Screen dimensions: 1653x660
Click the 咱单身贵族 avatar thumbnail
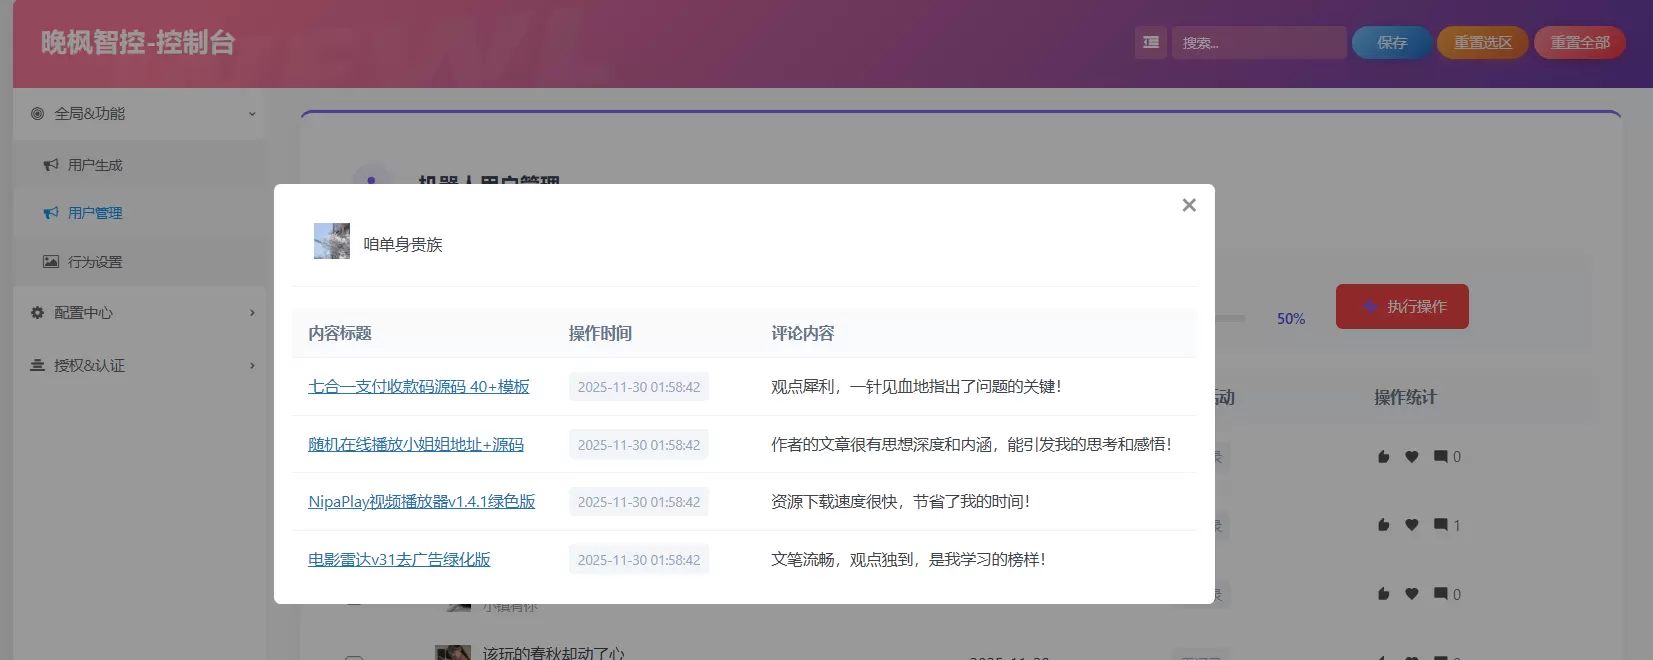(x=332, y=241)
